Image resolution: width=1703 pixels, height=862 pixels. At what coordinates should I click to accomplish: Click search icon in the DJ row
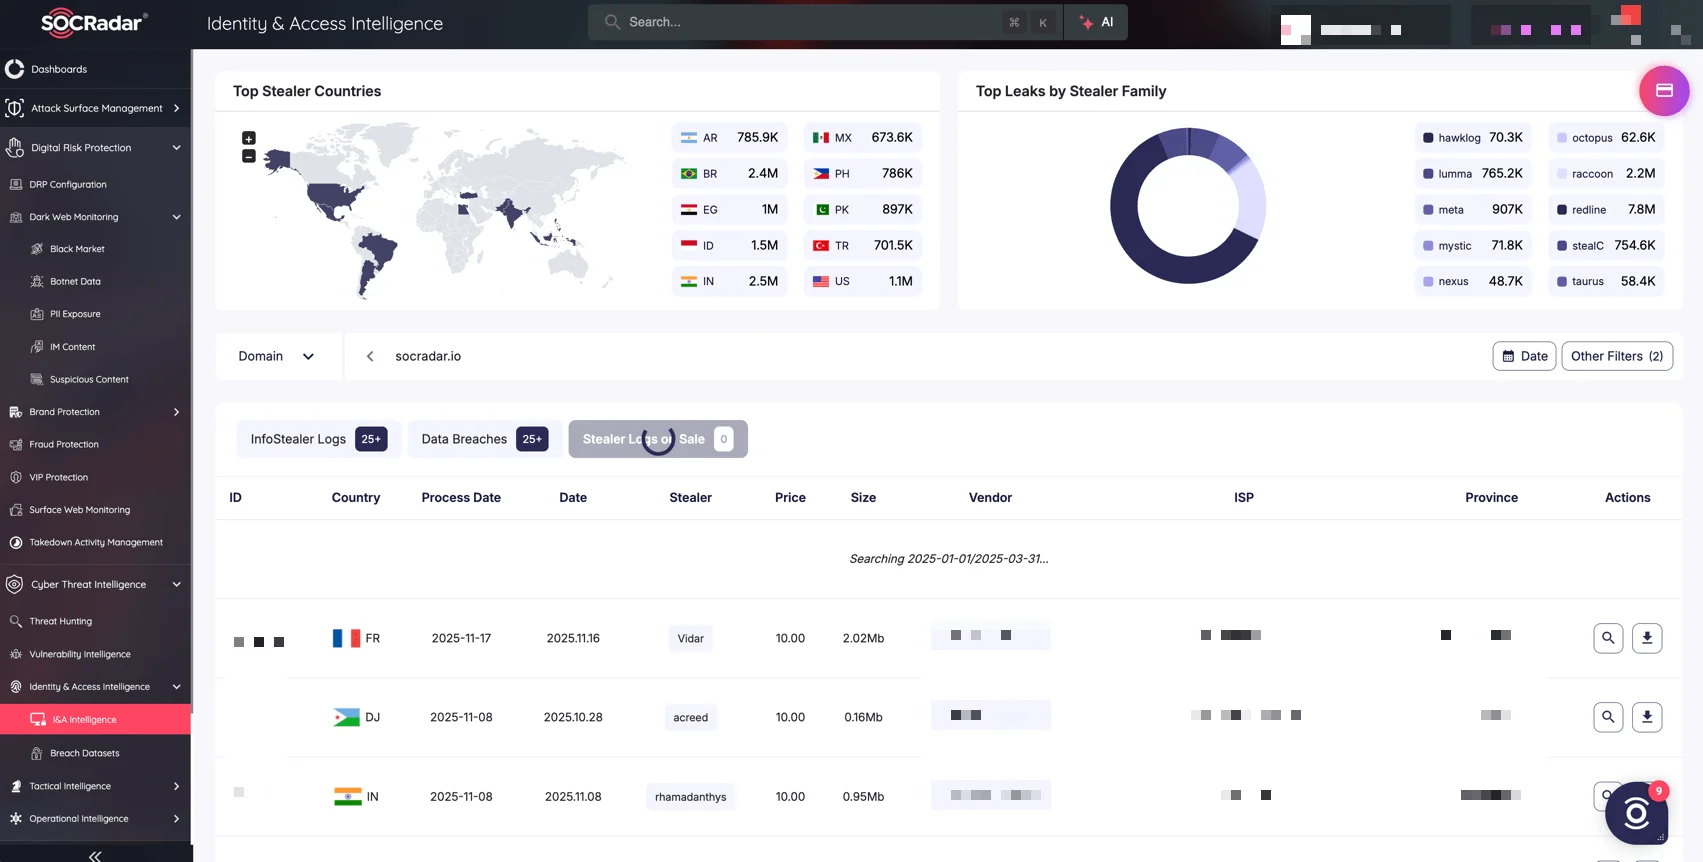(1608, 717)
